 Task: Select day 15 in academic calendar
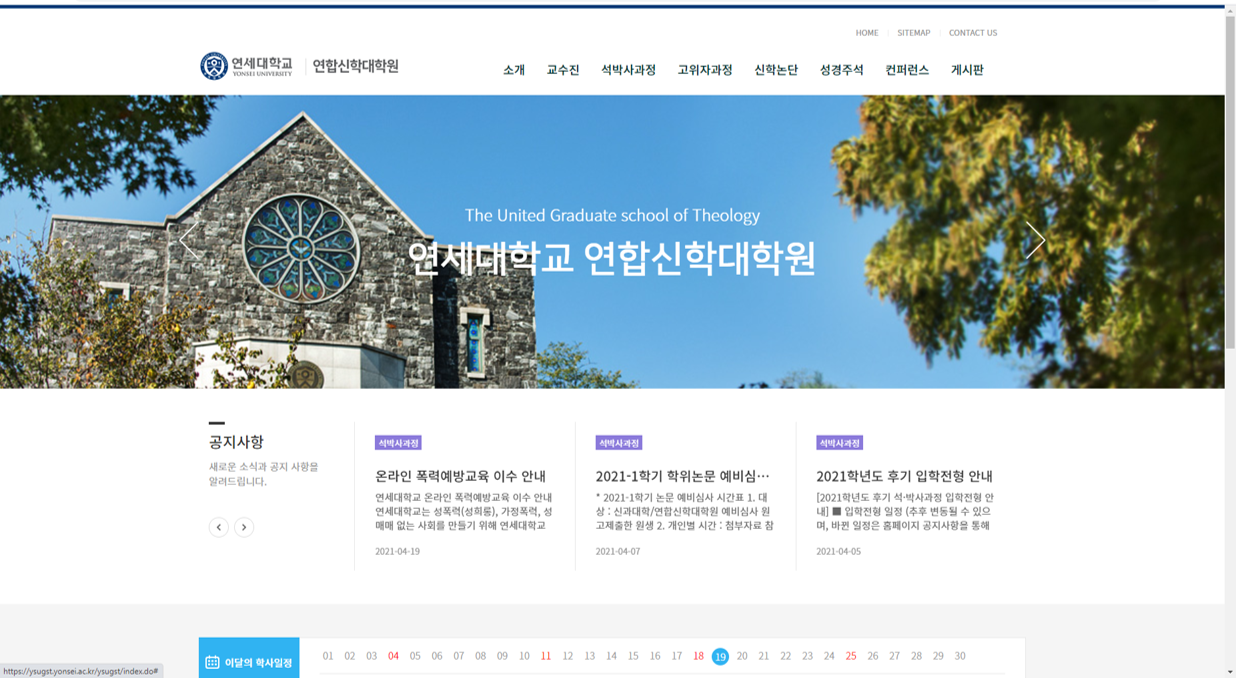point(633,656)
